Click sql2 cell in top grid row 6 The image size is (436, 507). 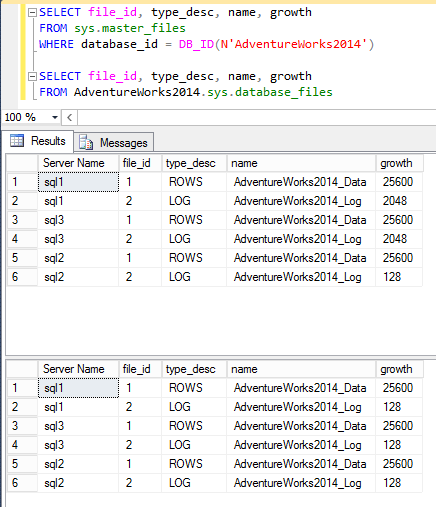click(x=78, y=277)
